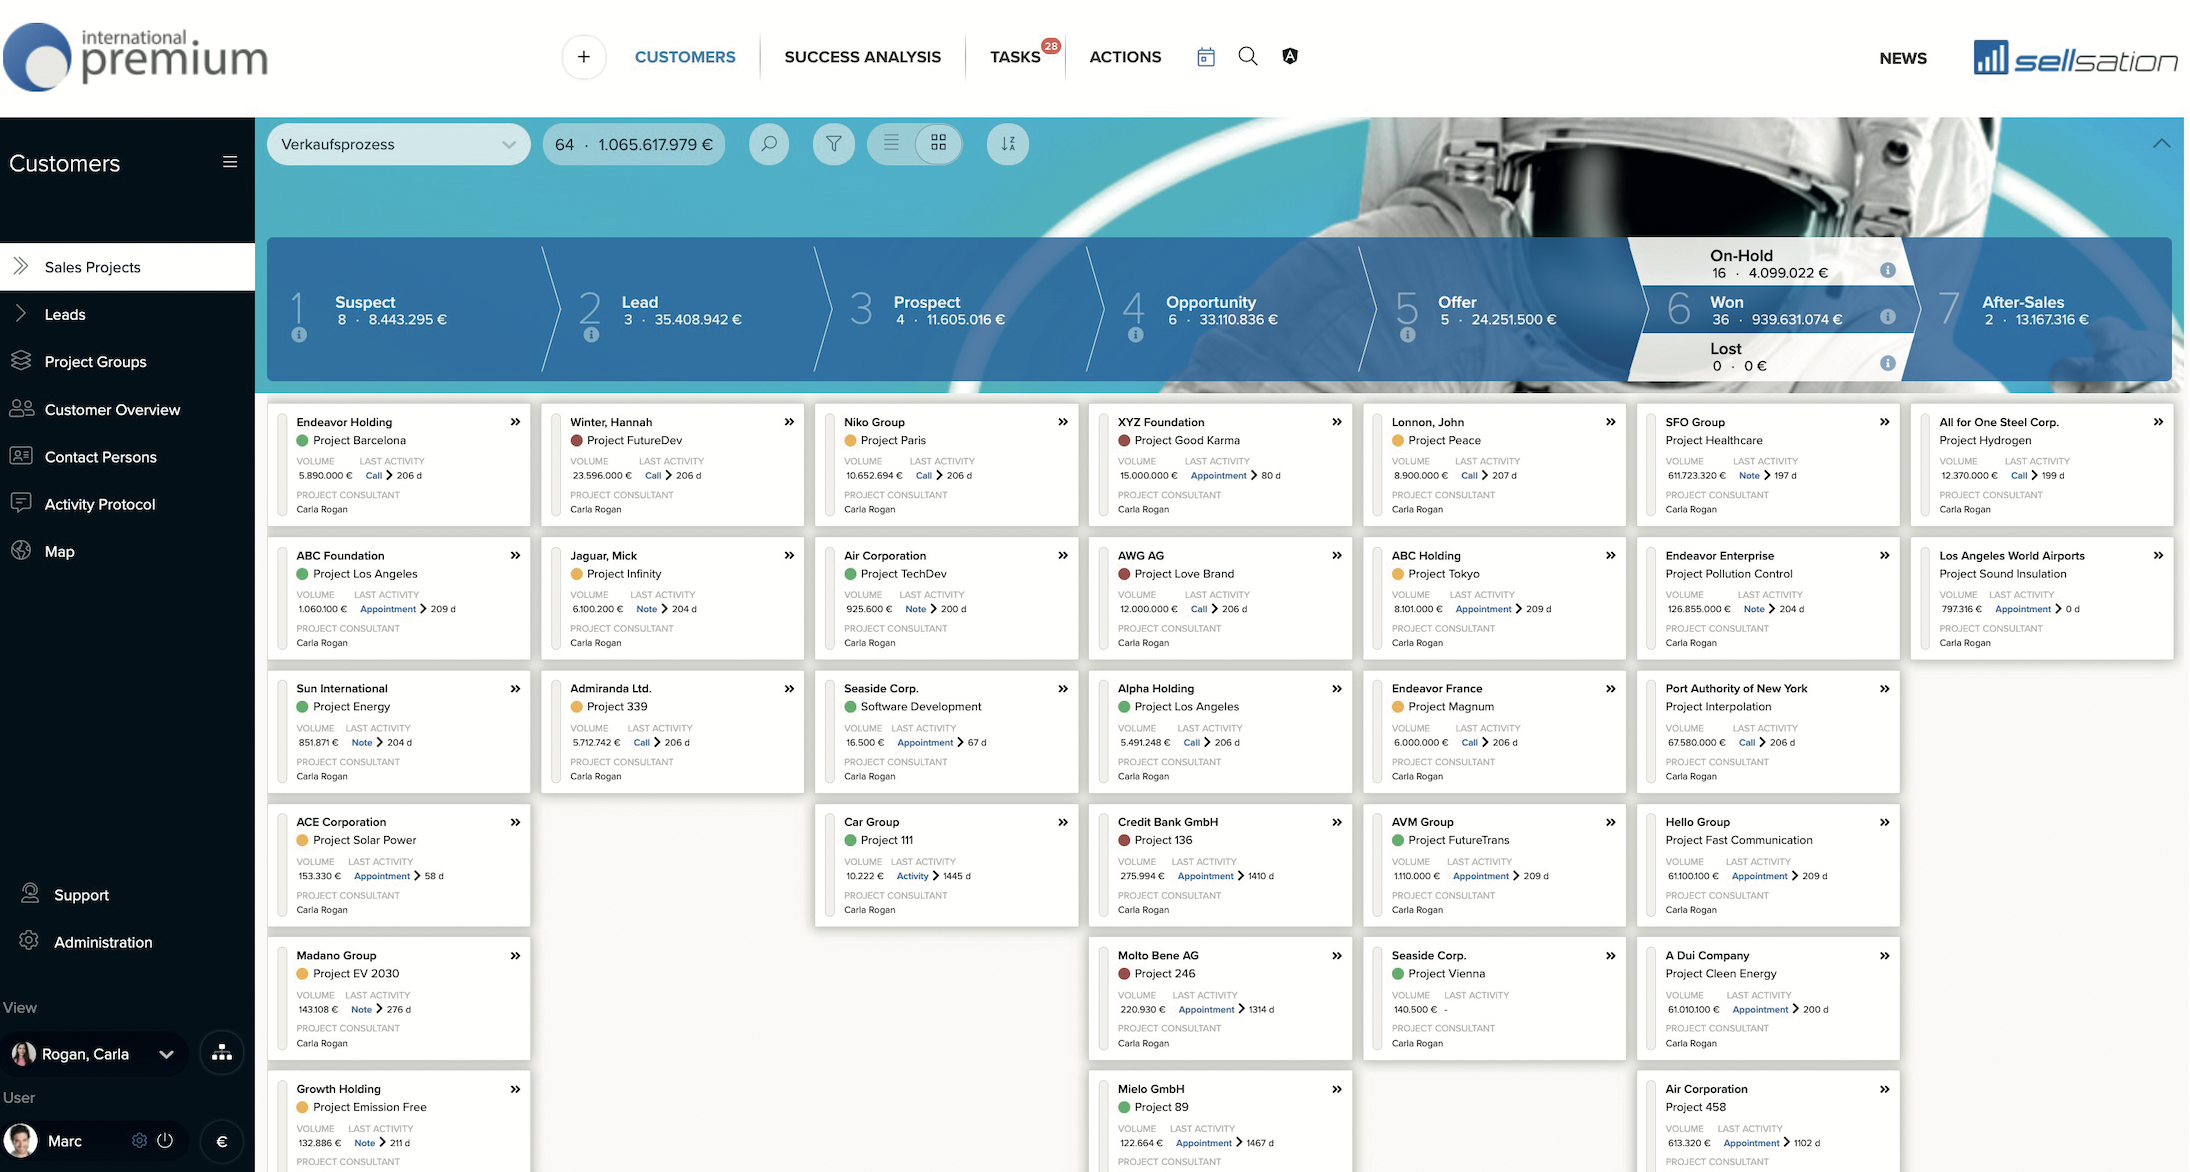Open Map in sidebar

(127, 551)
